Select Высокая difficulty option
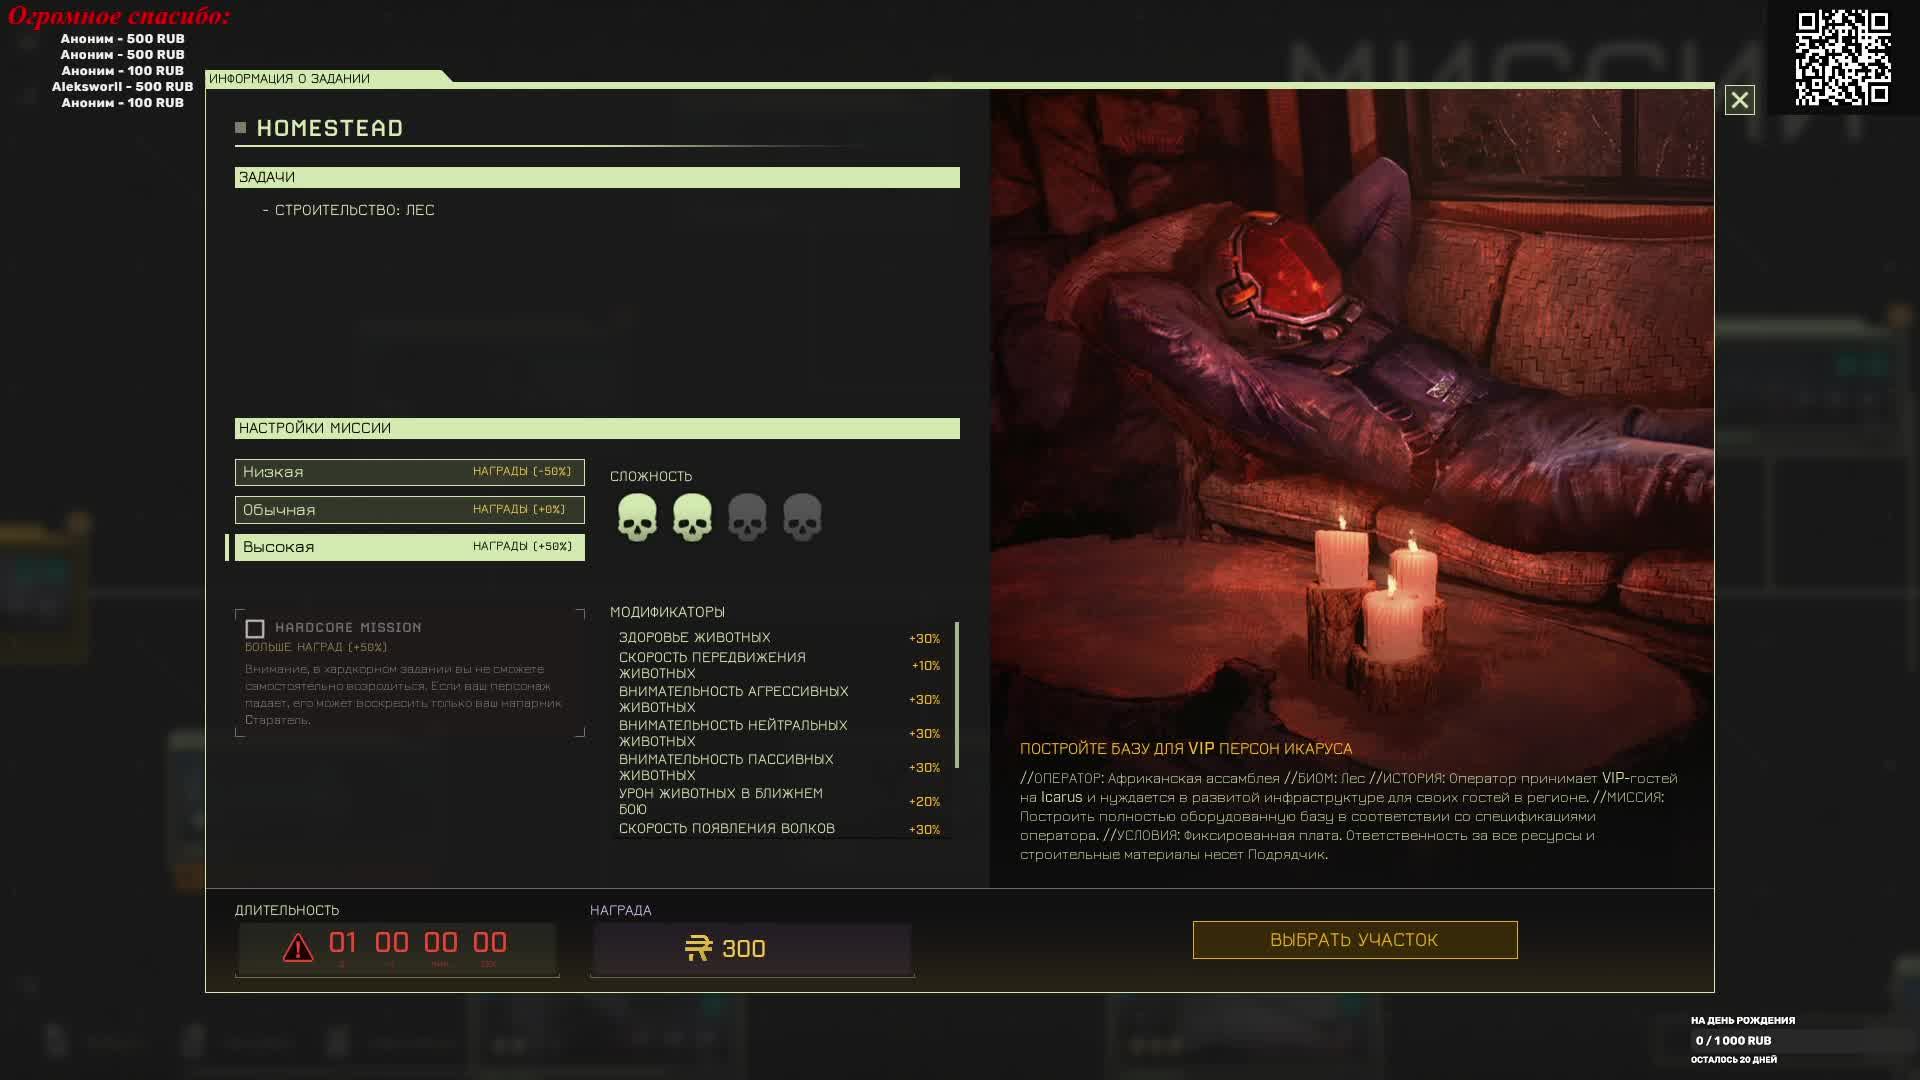Viewport: 1920px width, 1080px height. pos(409,547)
